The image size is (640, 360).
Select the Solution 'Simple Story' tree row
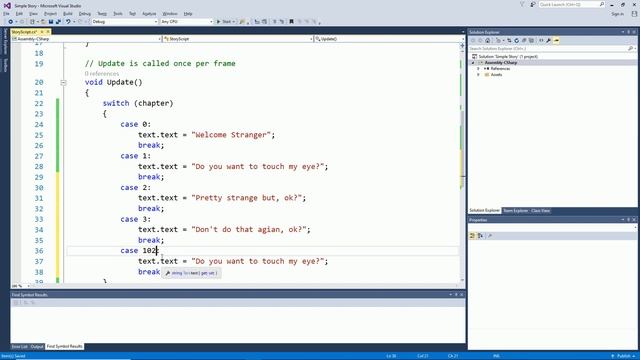click(x=508, y=56)
